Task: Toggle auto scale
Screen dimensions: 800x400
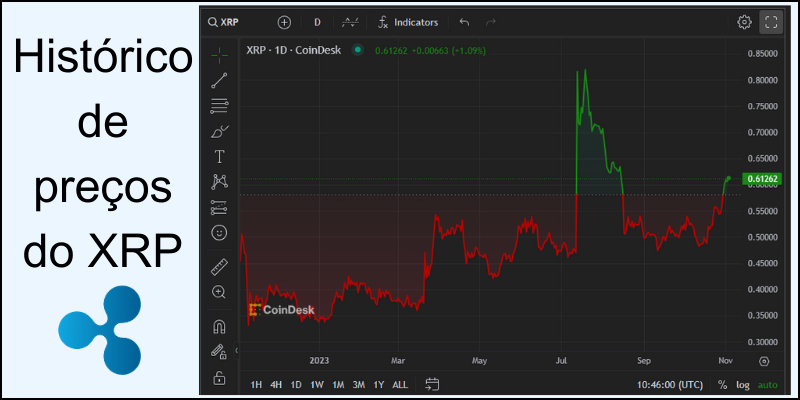Action: (x=768, y=385)
